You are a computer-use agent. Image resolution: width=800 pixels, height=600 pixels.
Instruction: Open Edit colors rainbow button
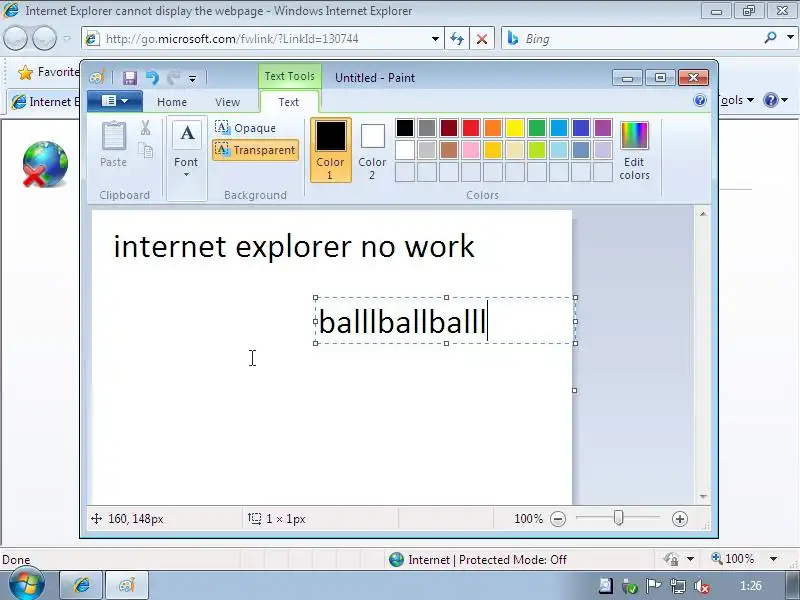634,150
